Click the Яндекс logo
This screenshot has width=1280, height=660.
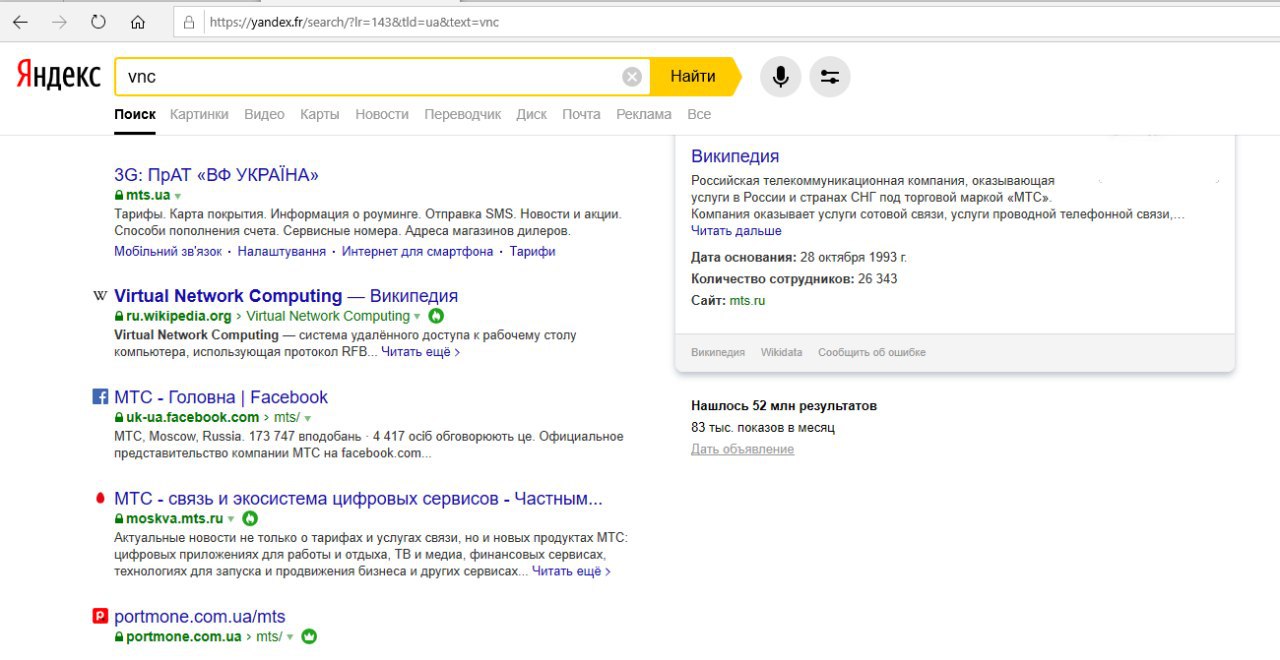pos(58,76)
